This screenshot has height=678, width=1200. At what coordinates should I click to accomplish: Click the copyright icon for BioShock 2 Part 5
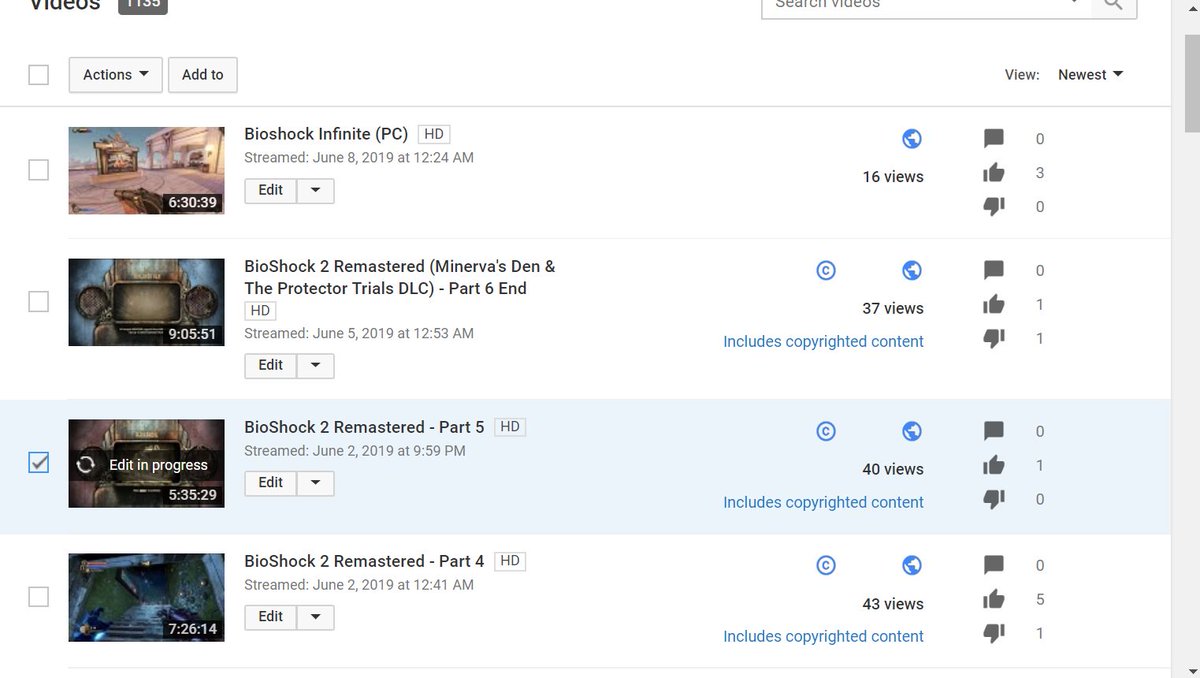point(826,431)
